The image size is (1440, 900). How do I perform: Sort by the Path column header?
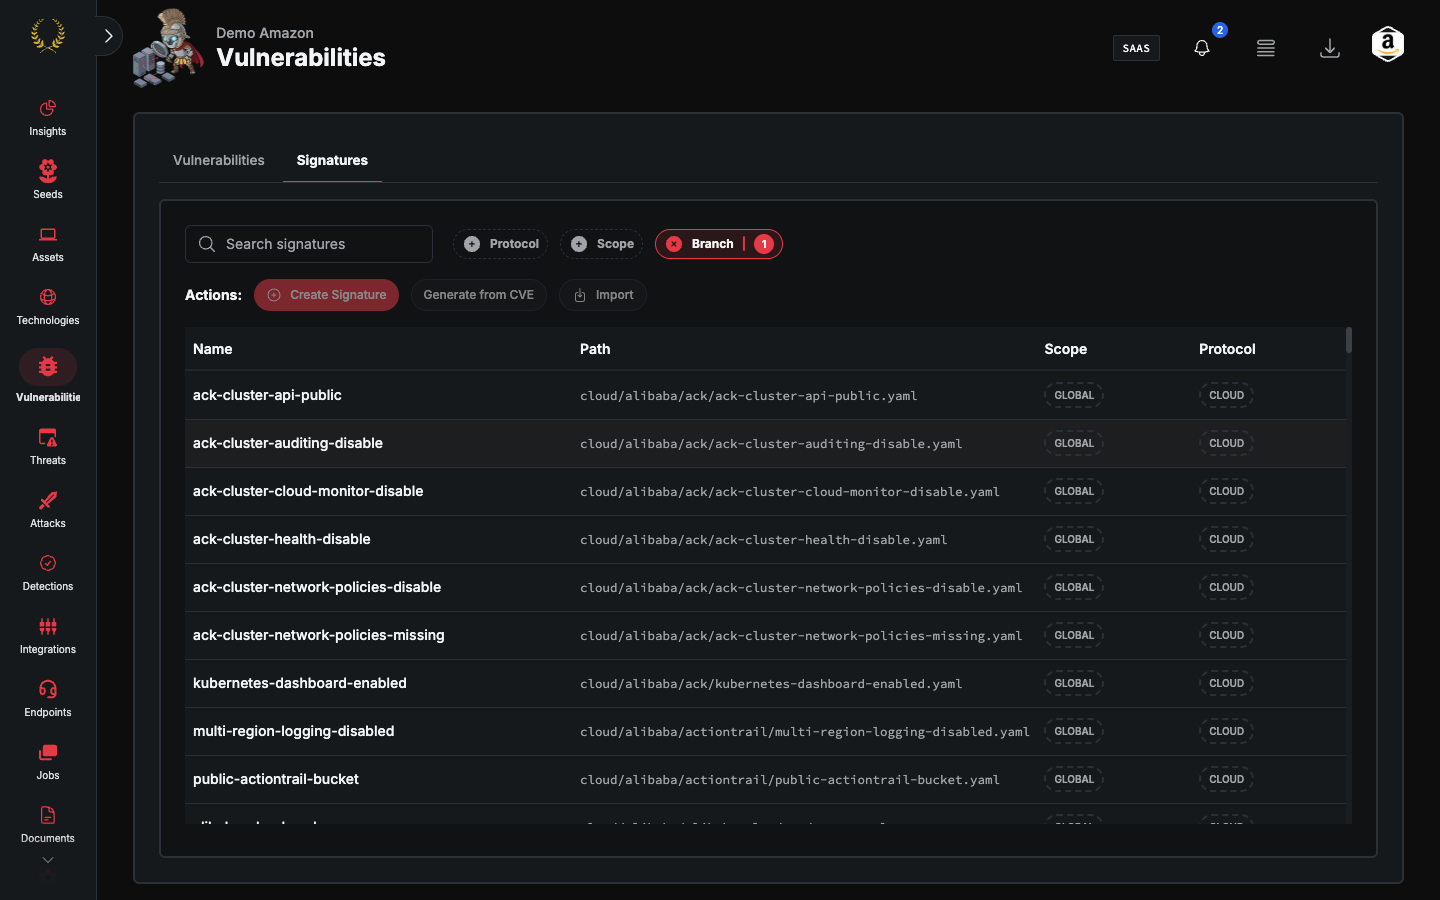(595, 349)
